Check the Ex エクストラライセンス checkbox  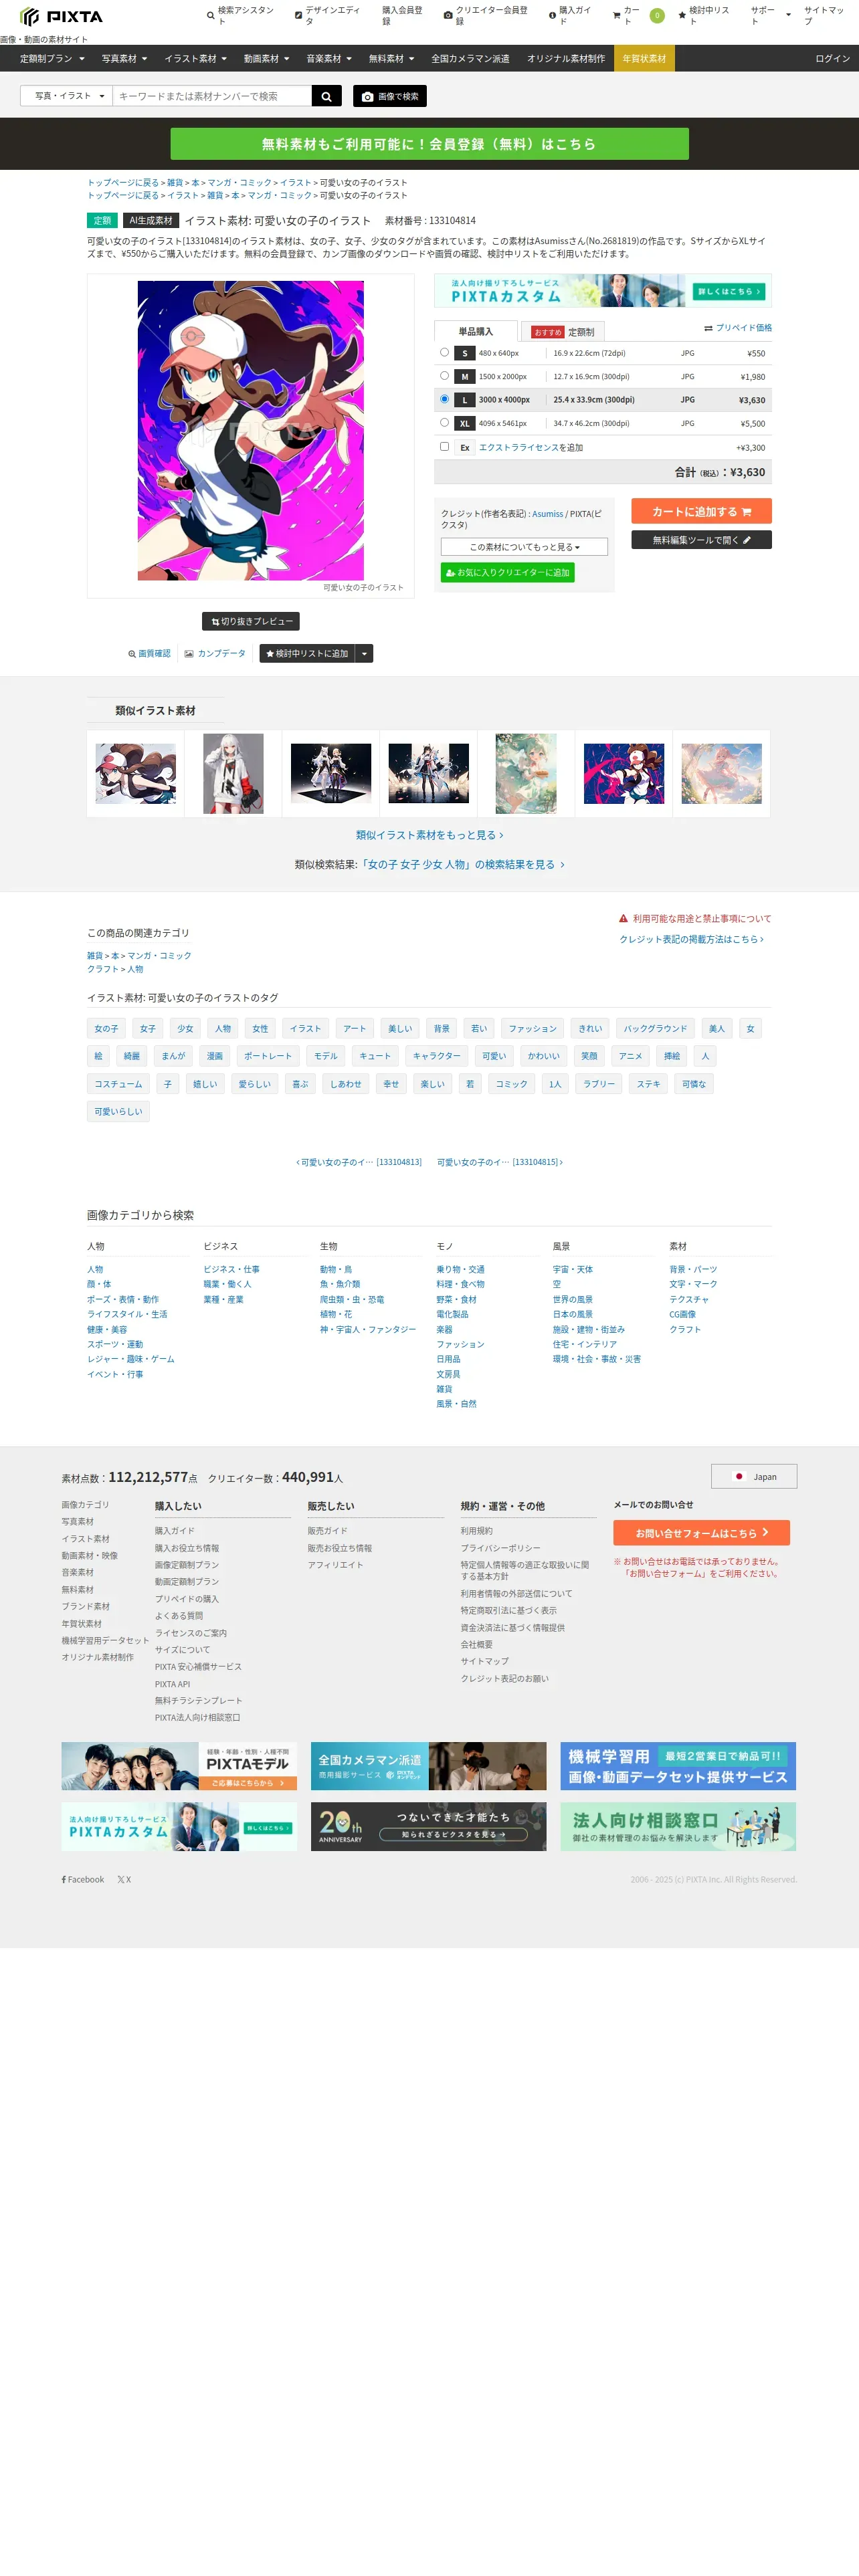pyautogui.click(x=444, y=447)
